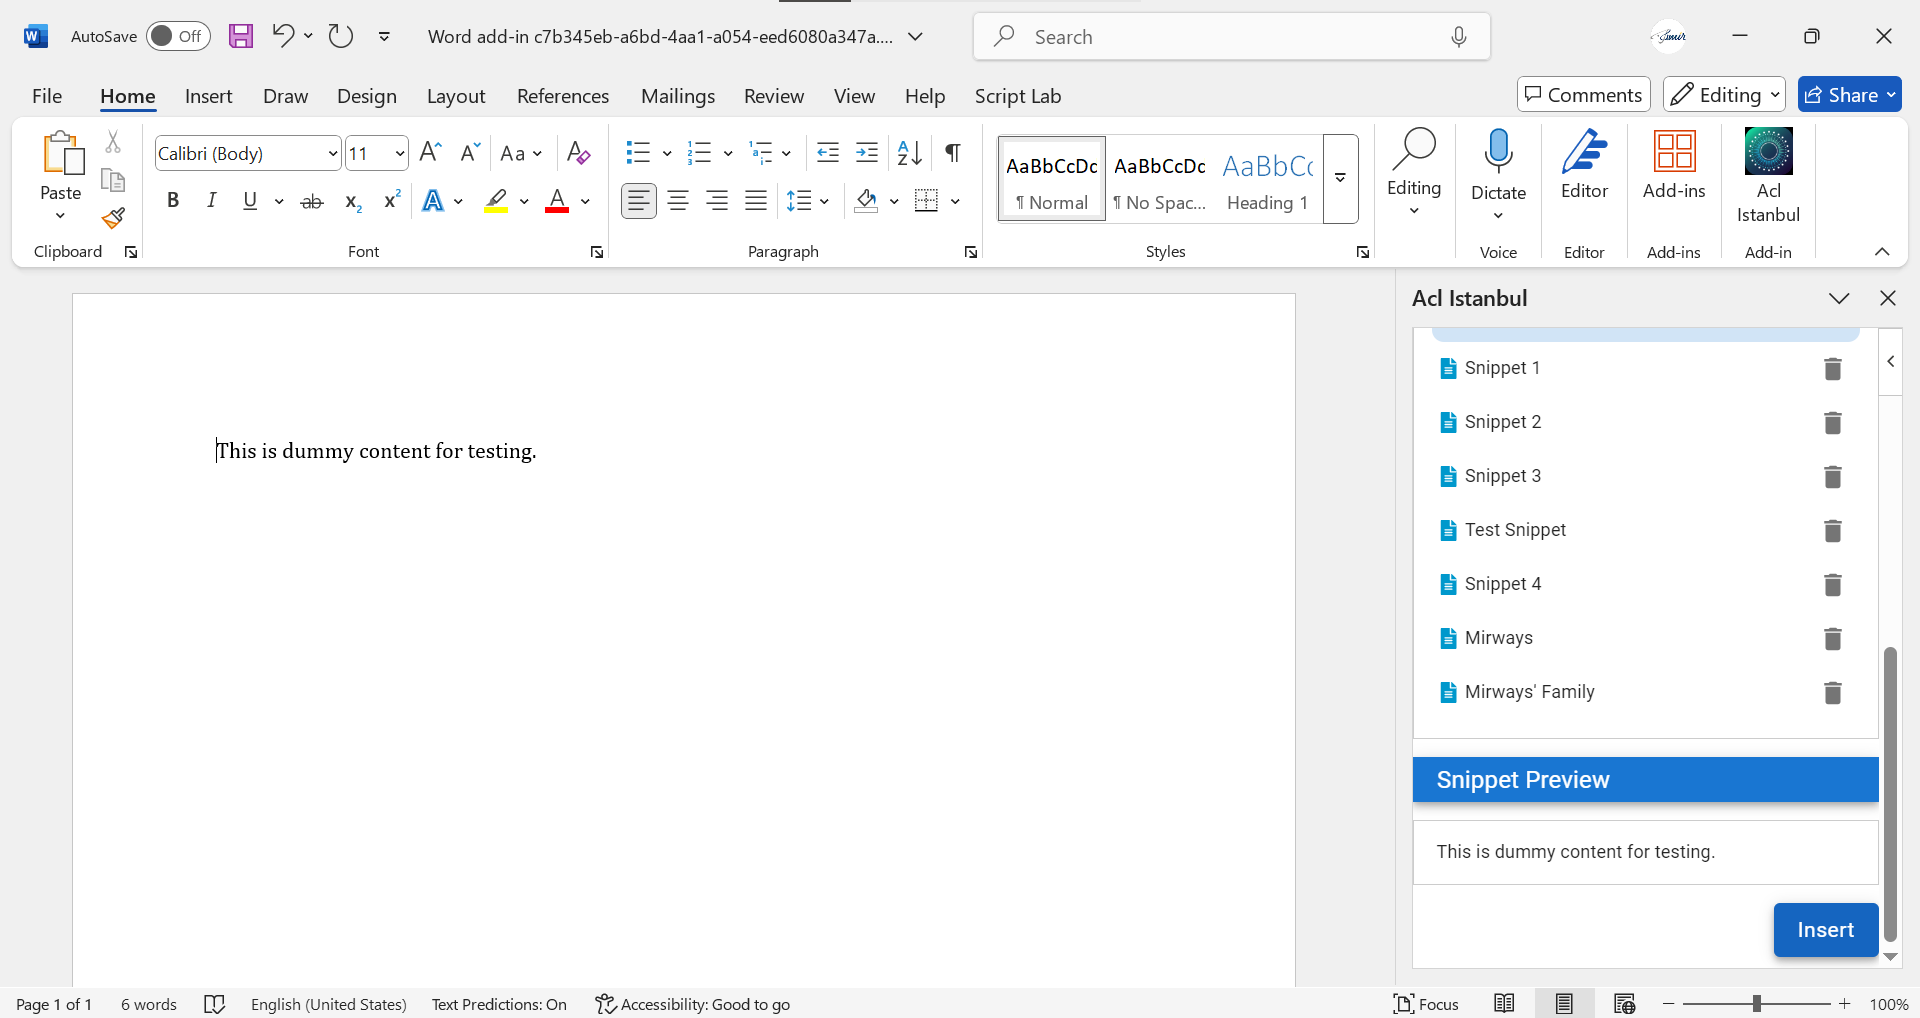
Task: Toggle Bold formatting
Action: tap(173, 201)
